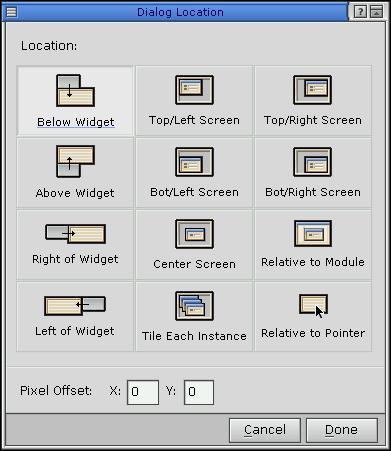The image size is (391, 451).
Task: Select the Relative to Module option
Action: pyautogui.click(x=313, y=245)
